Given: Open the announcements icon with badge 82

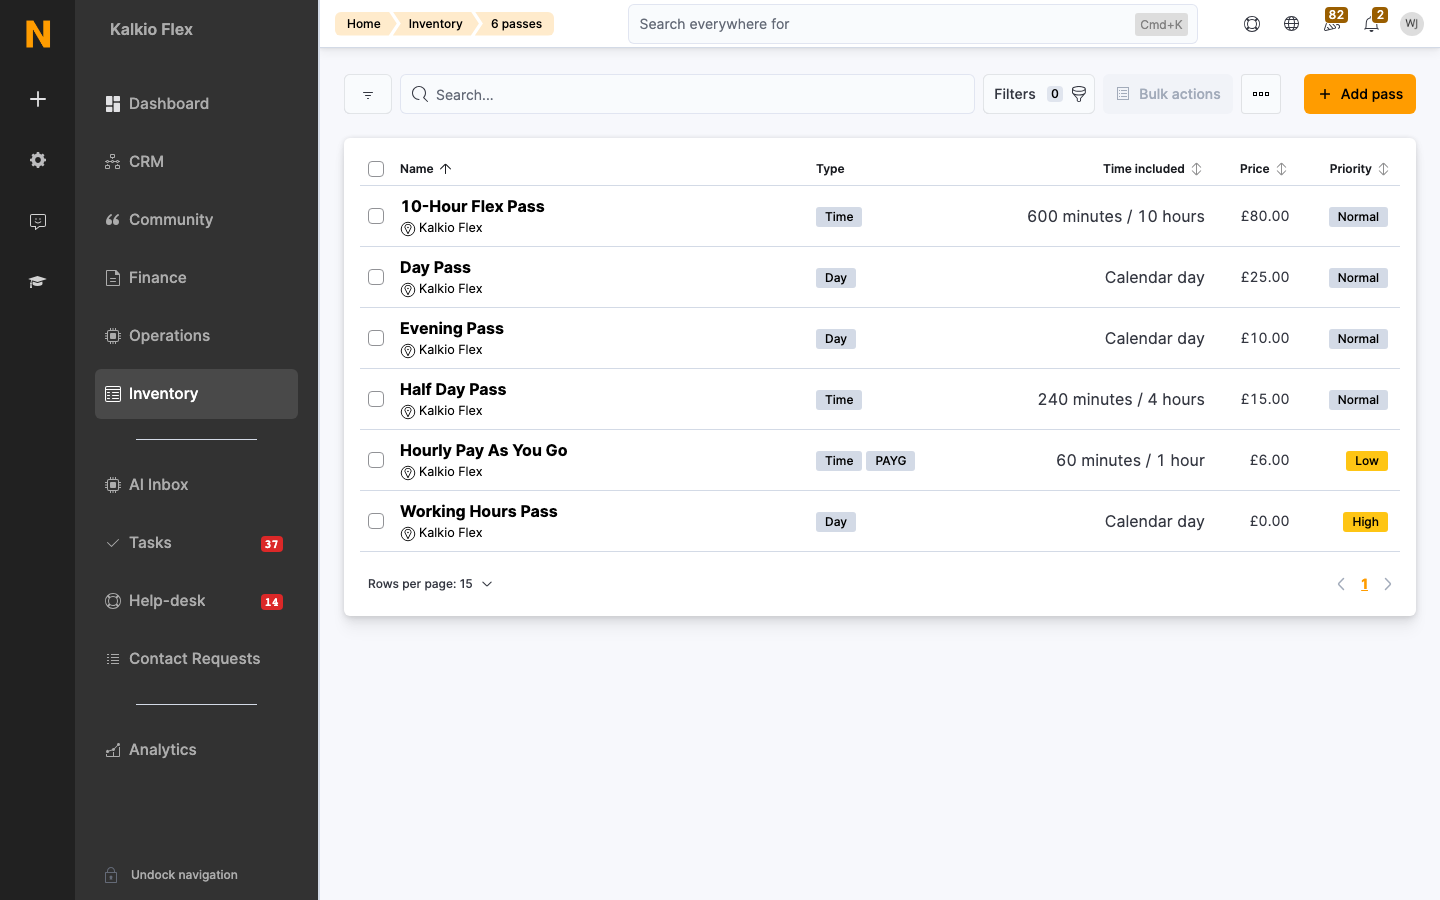Looking at the screenshot, I should click(x=1332, y=24).
